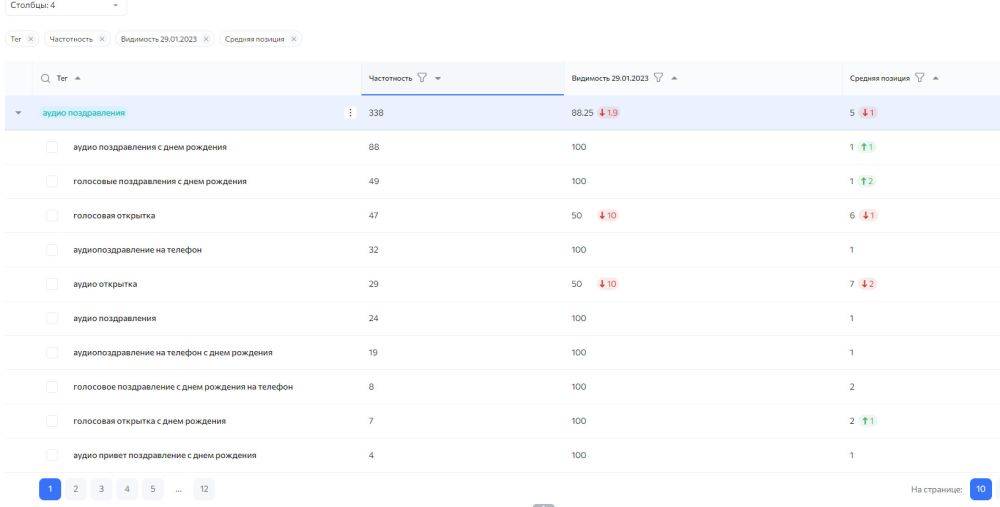This screenshot has width=1000, height=507.
Task: Check голосовые поздравления с днем рождения row
Action: [52, 181]
